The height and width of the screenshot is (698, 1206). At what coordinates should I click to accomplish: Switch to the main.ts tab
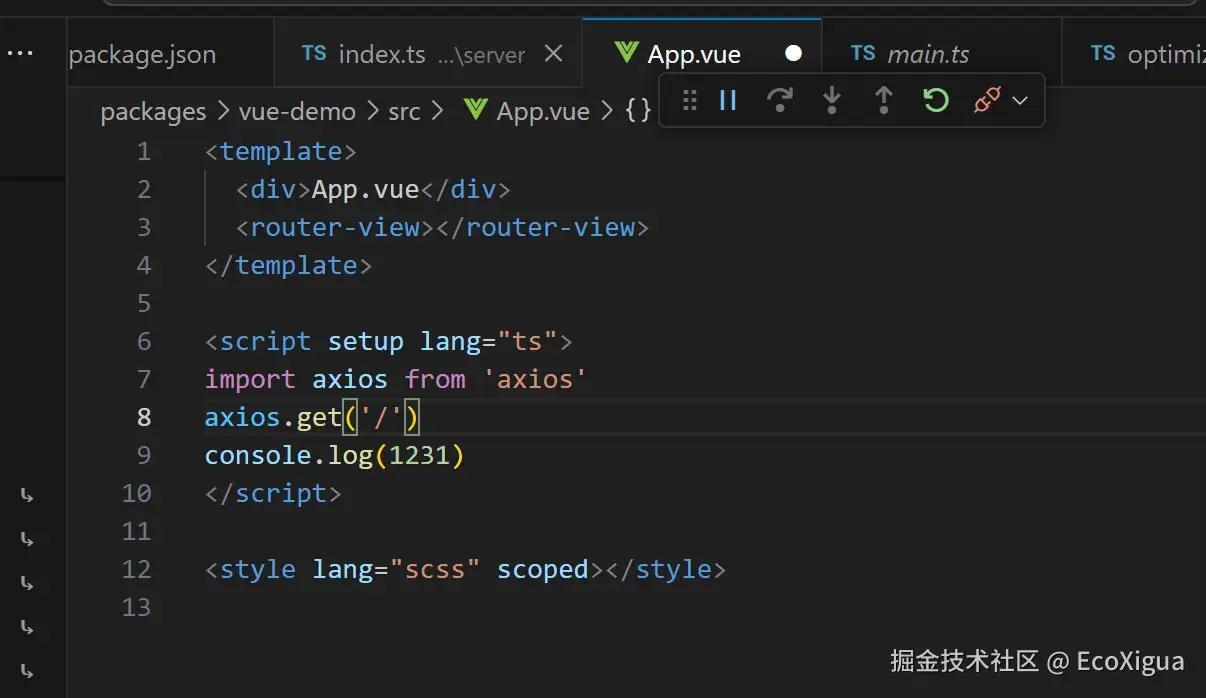coord(911,54)
